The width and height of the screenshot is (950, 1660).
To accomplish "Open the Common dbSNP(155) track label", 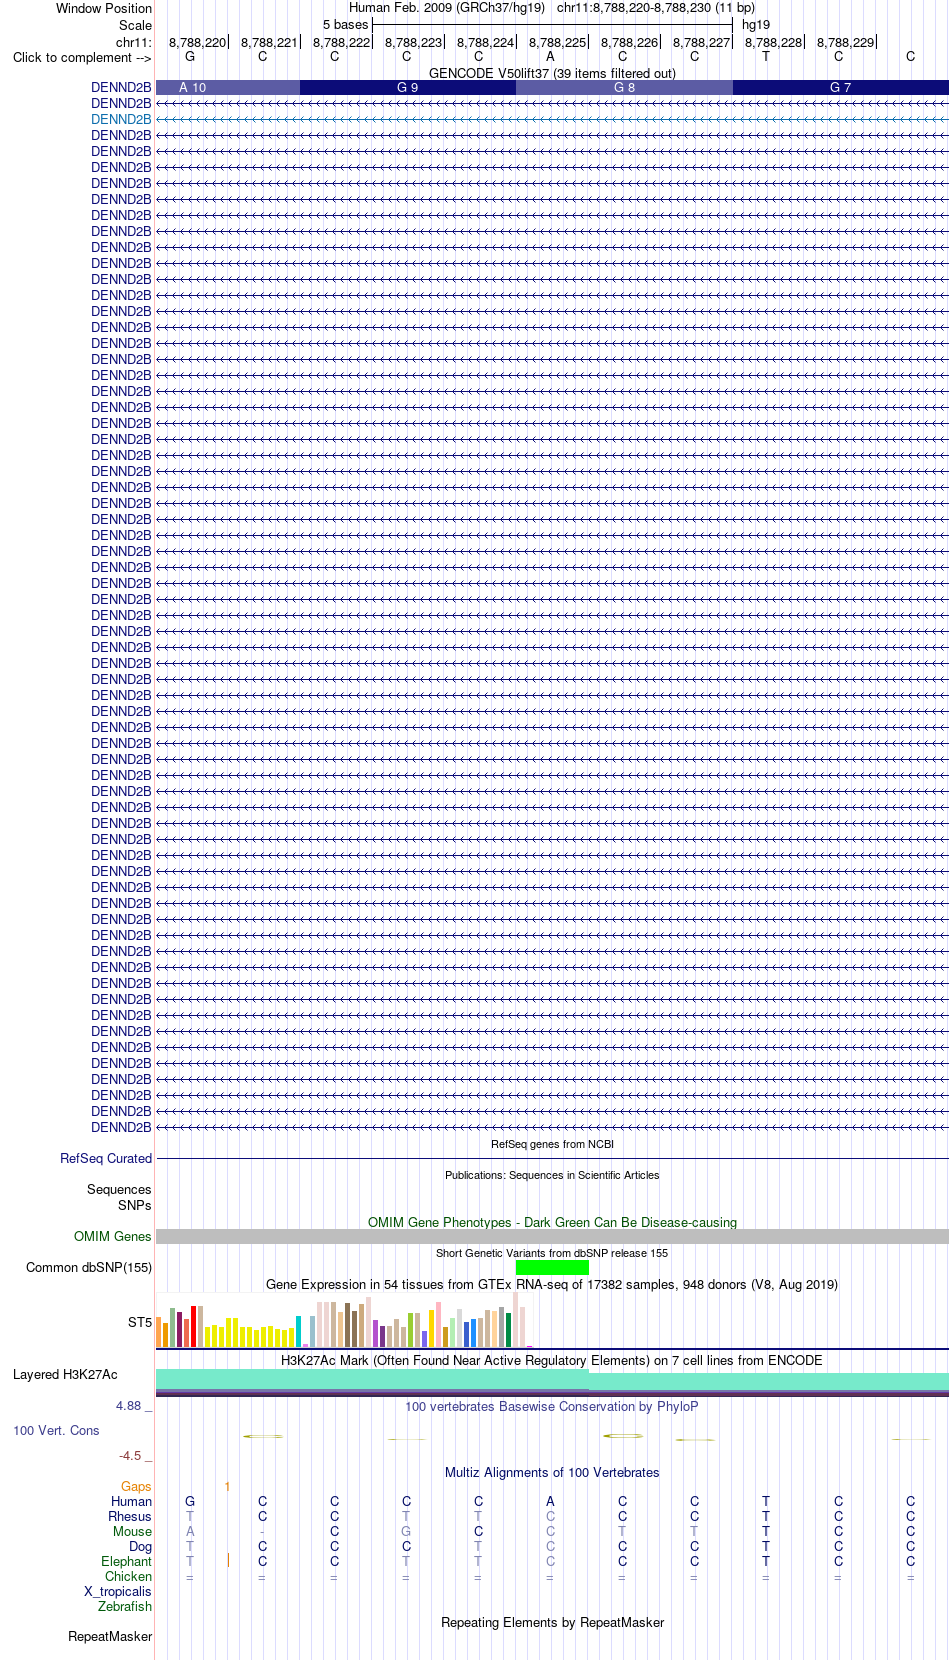I will [x=89, y=1267].
